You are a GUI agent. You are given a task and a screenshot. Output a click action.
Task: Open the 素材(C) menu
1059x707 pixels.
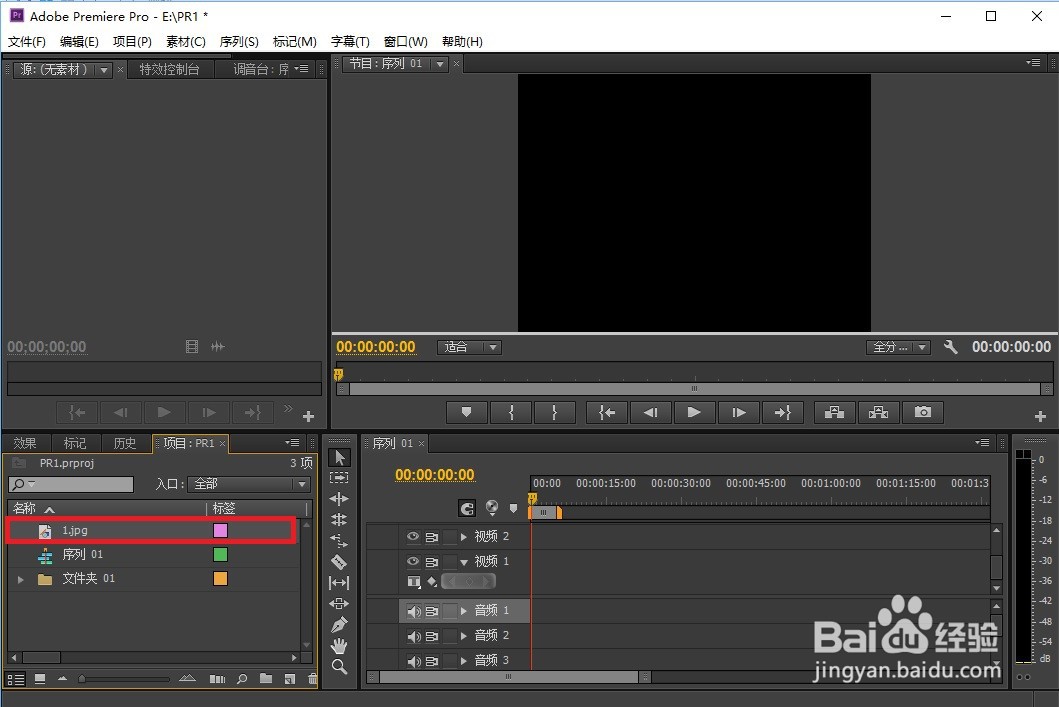186,41
